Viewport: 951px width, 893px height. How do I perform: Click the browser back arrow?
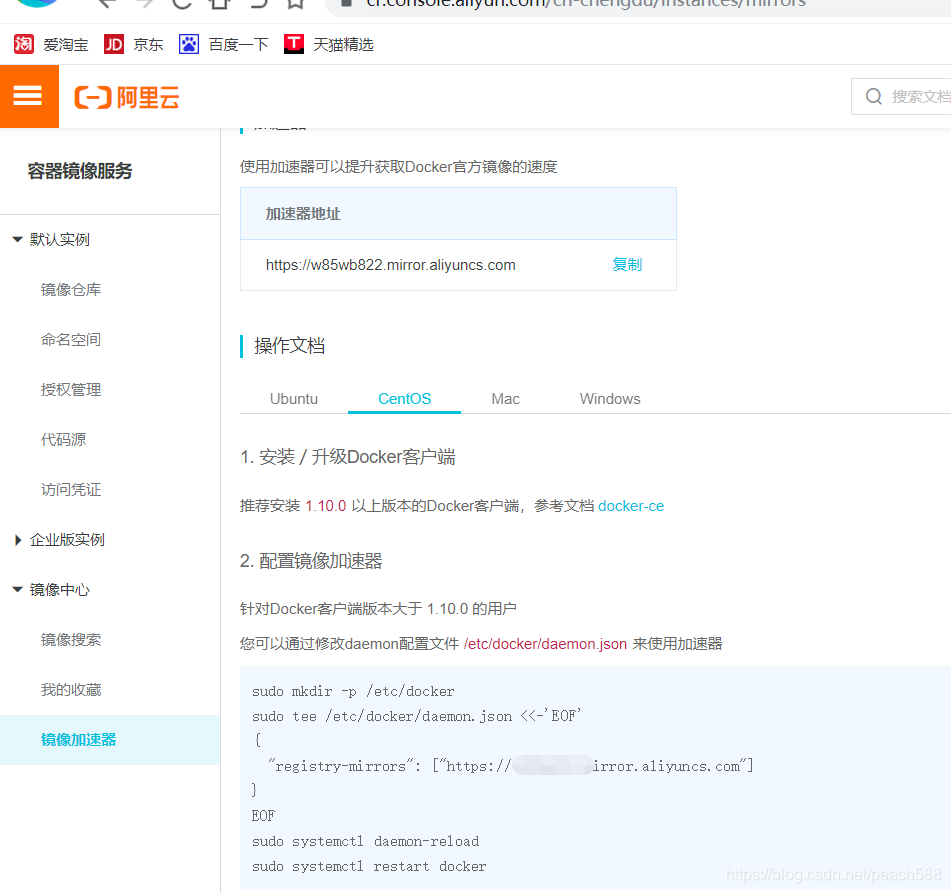click(106, 3)
